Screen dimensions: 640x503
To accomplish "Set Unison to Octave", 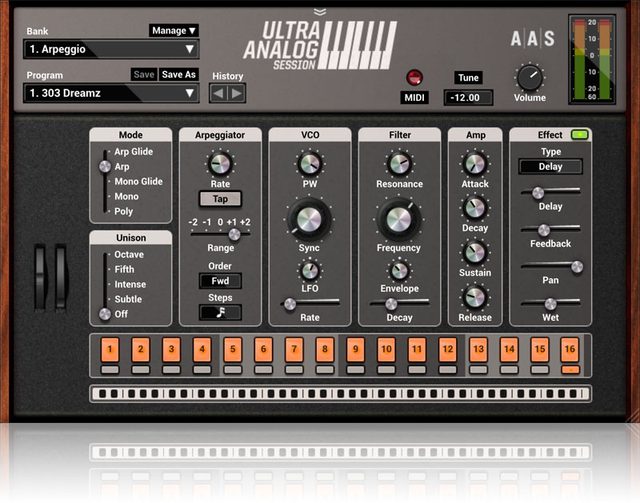I will point(129,254).
